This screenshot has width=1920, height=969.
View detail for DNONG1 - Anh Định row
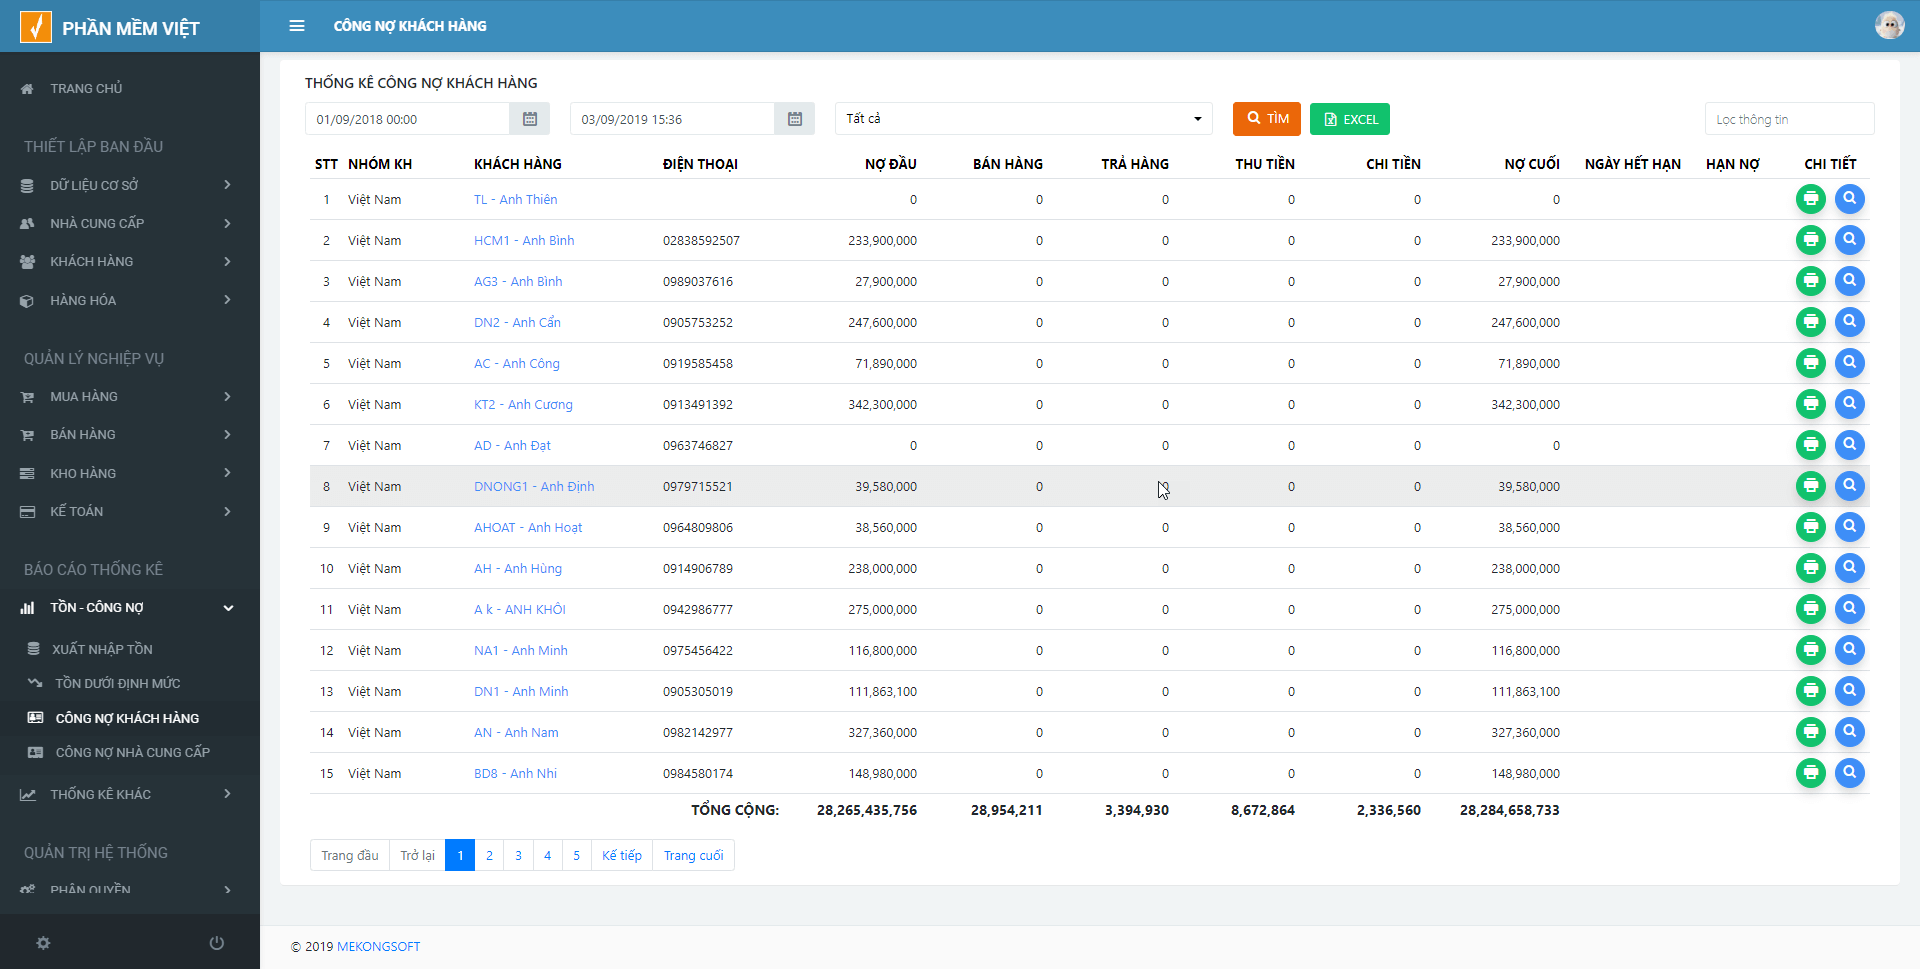point(1850,486)
